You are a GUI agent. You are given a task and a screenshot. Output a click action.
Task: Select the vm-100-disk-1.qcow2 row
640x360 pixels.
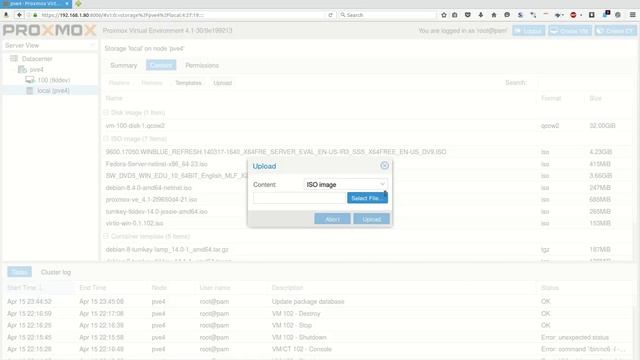pyautogui.click(x=367, y=126)
